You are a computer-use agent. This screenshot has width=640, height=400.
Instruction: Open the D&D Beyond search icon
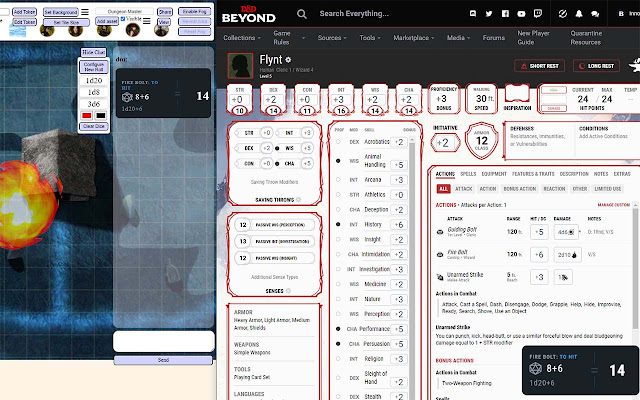[x=302, y=14]
